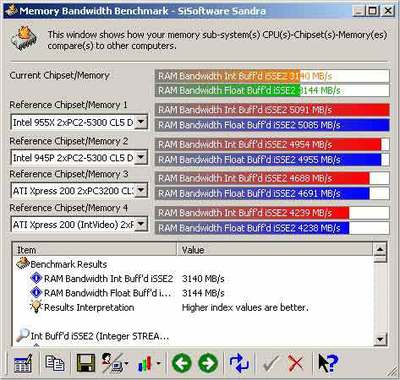The width and height of the screenshot is (400, 380).
Task: Click the copy results toolbar icon
Action: (x=55, y=363)
